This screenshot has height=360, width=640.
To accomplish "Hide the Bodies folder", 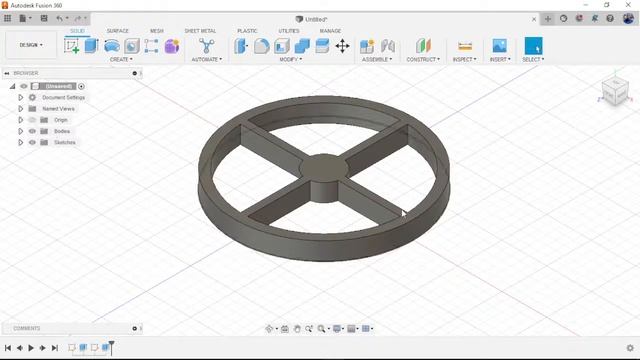I will (32, 131).
